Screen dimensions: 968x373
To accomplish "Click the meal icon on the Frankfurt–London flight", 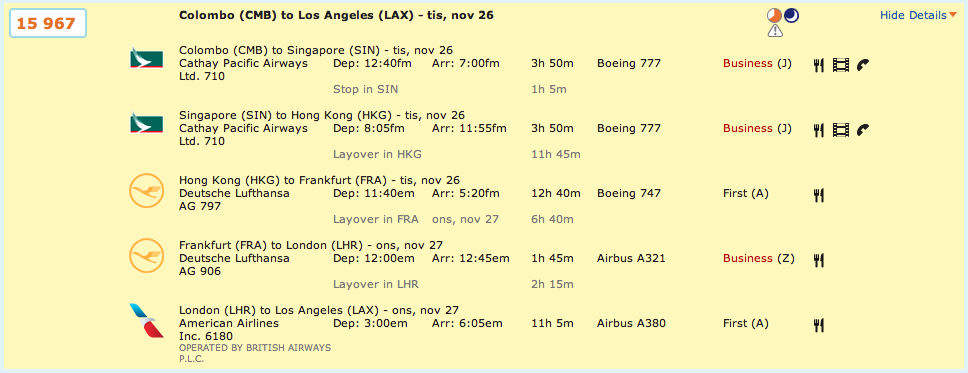I will 819,260.
